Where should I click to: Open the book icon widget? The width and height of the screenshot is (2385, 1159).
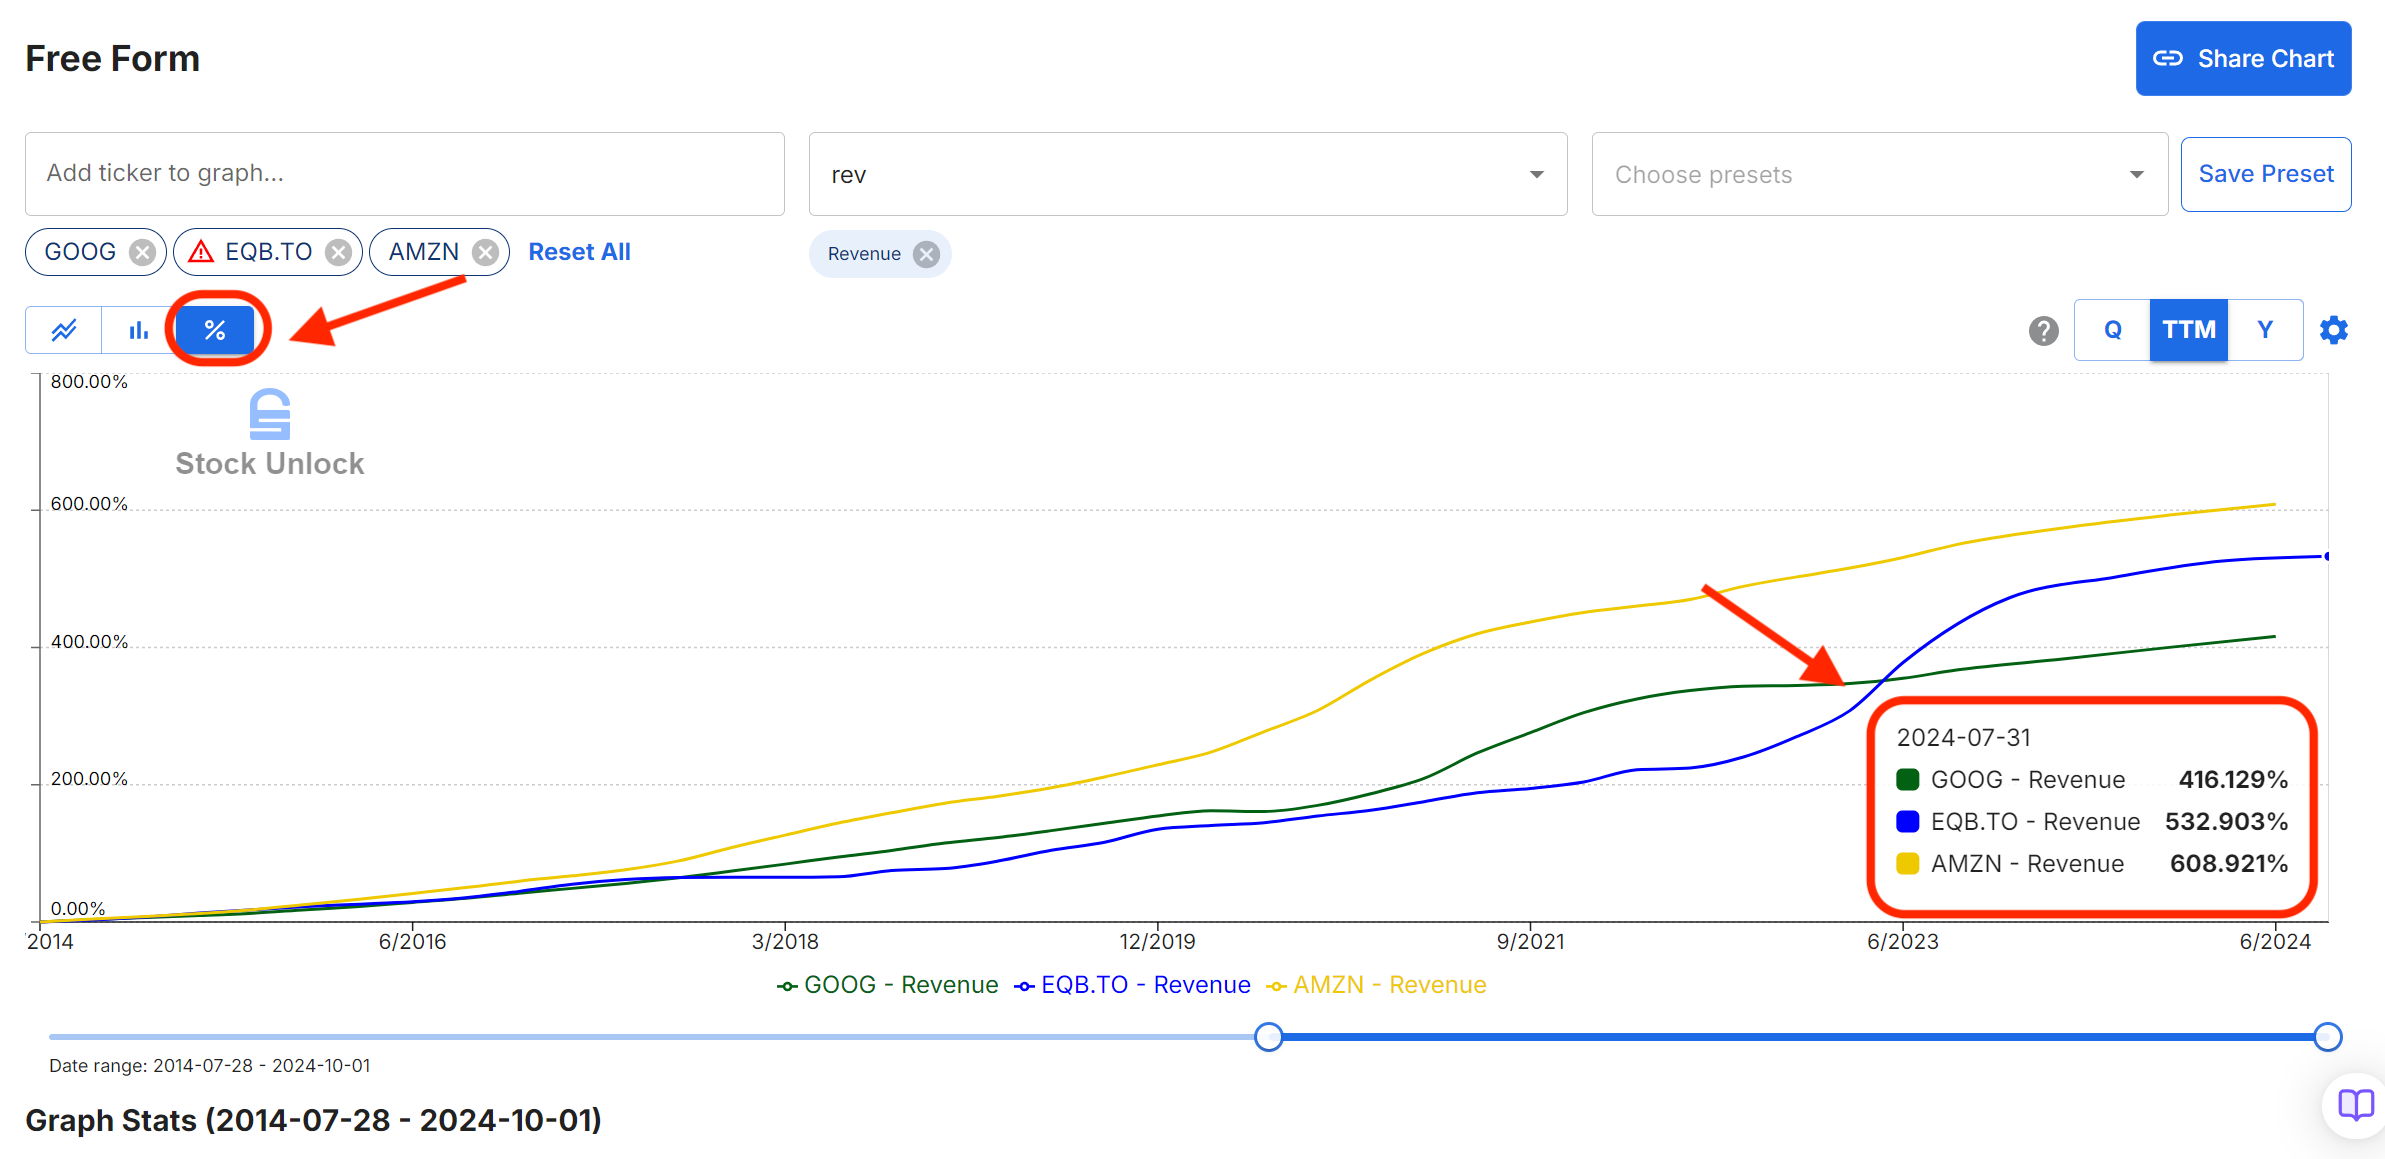pyautogui.click(x=2356, y=1105)
